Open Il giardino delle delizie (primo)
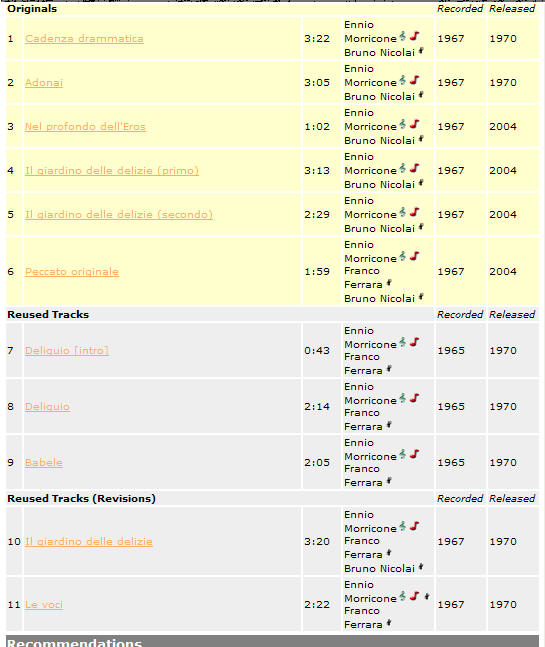 coord(112,171)
